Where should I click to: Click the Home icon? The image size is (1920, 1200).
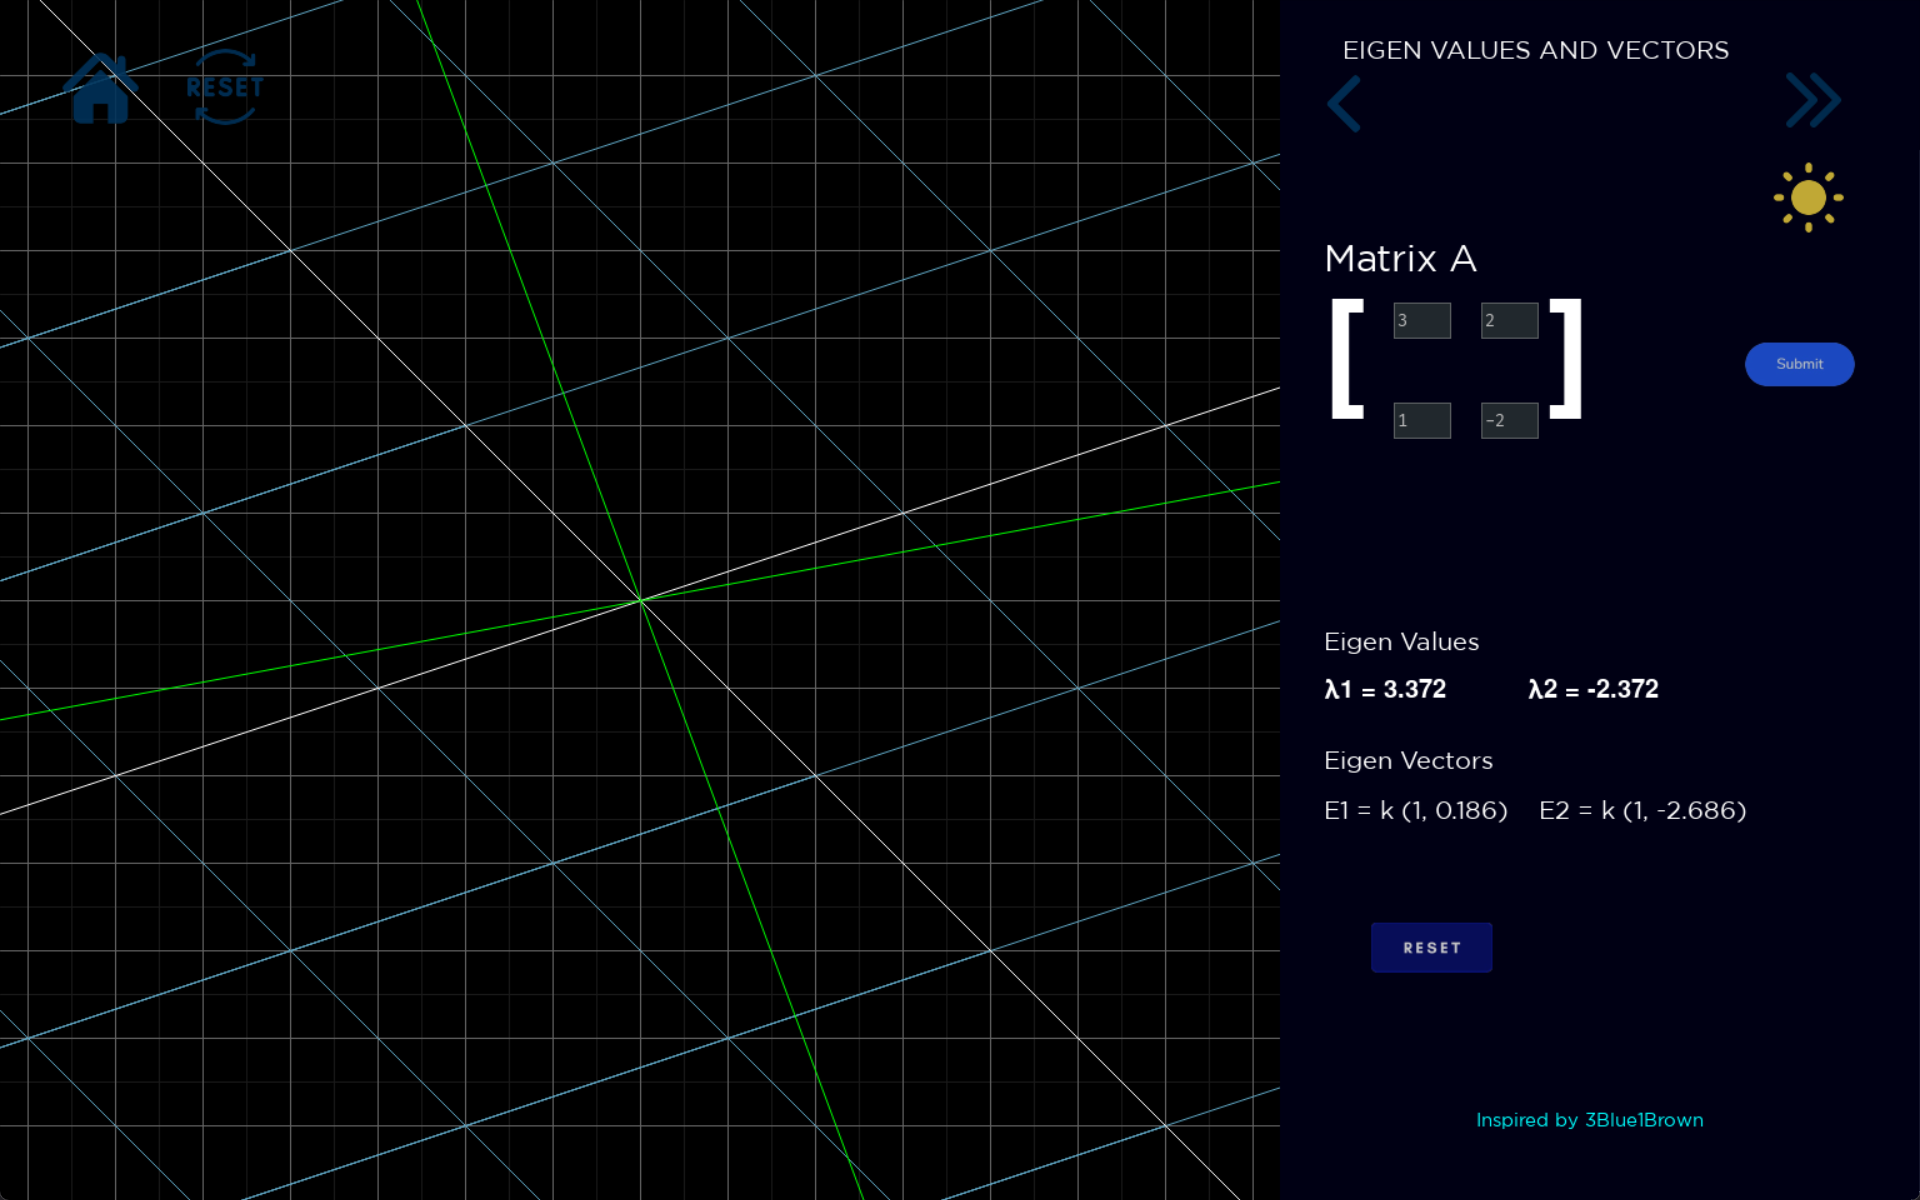pyautogui.click(x=101, y=88)
